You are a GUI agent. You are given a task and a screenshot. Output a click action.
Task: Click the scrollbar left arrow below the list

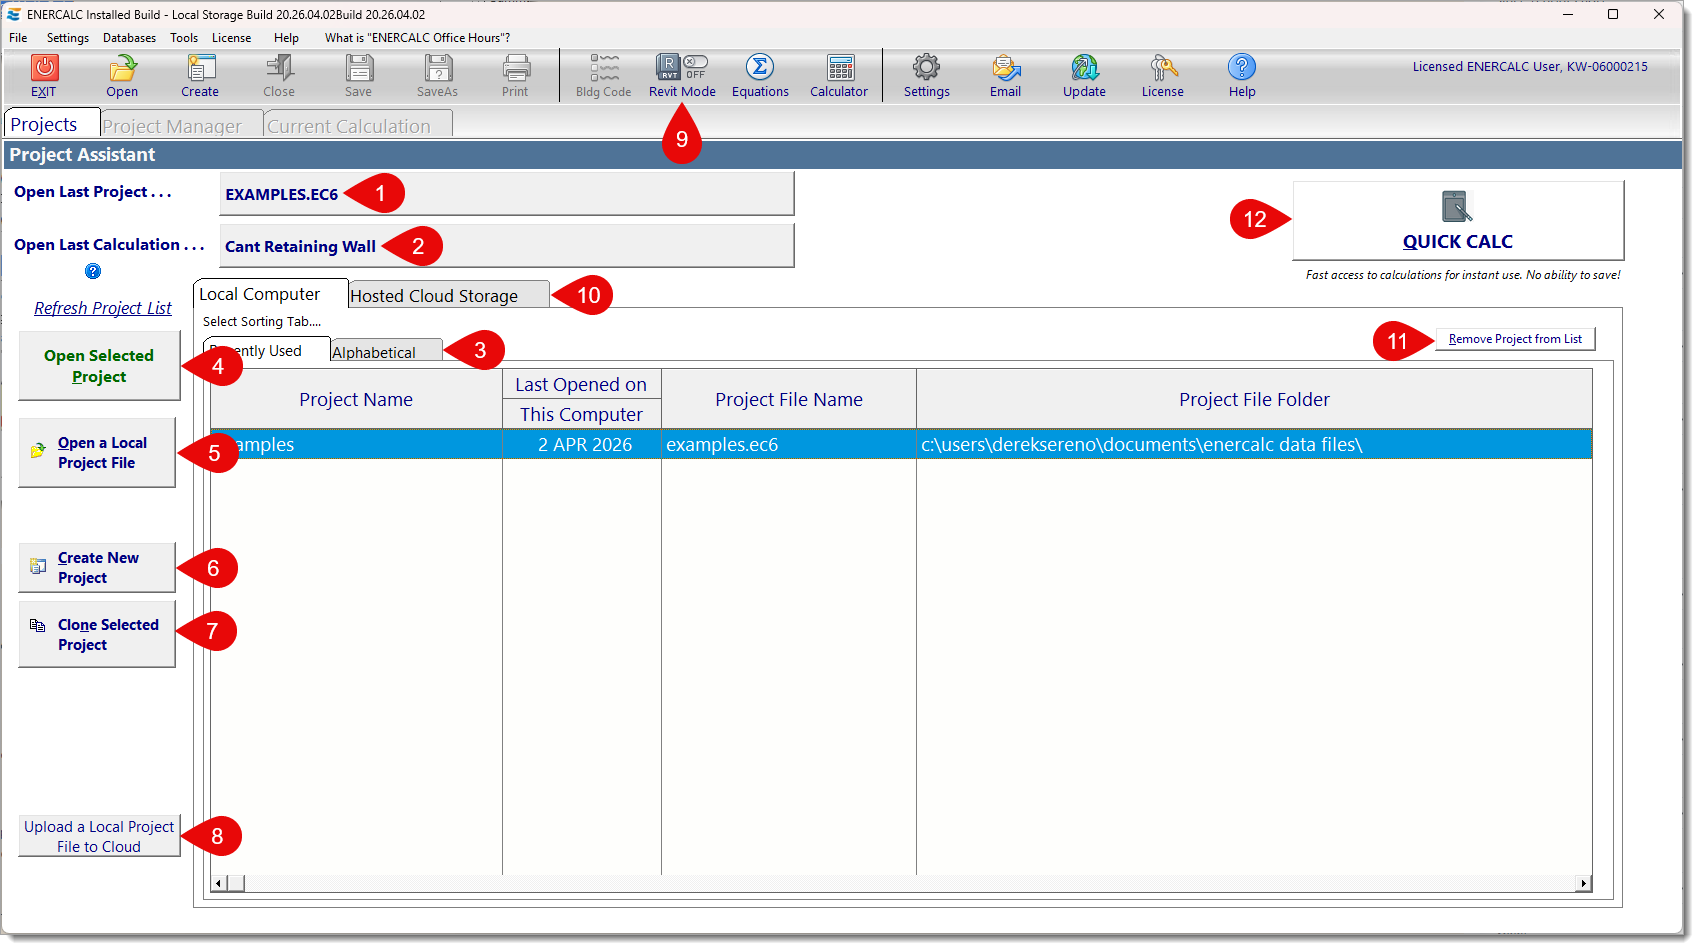(219, 883)
